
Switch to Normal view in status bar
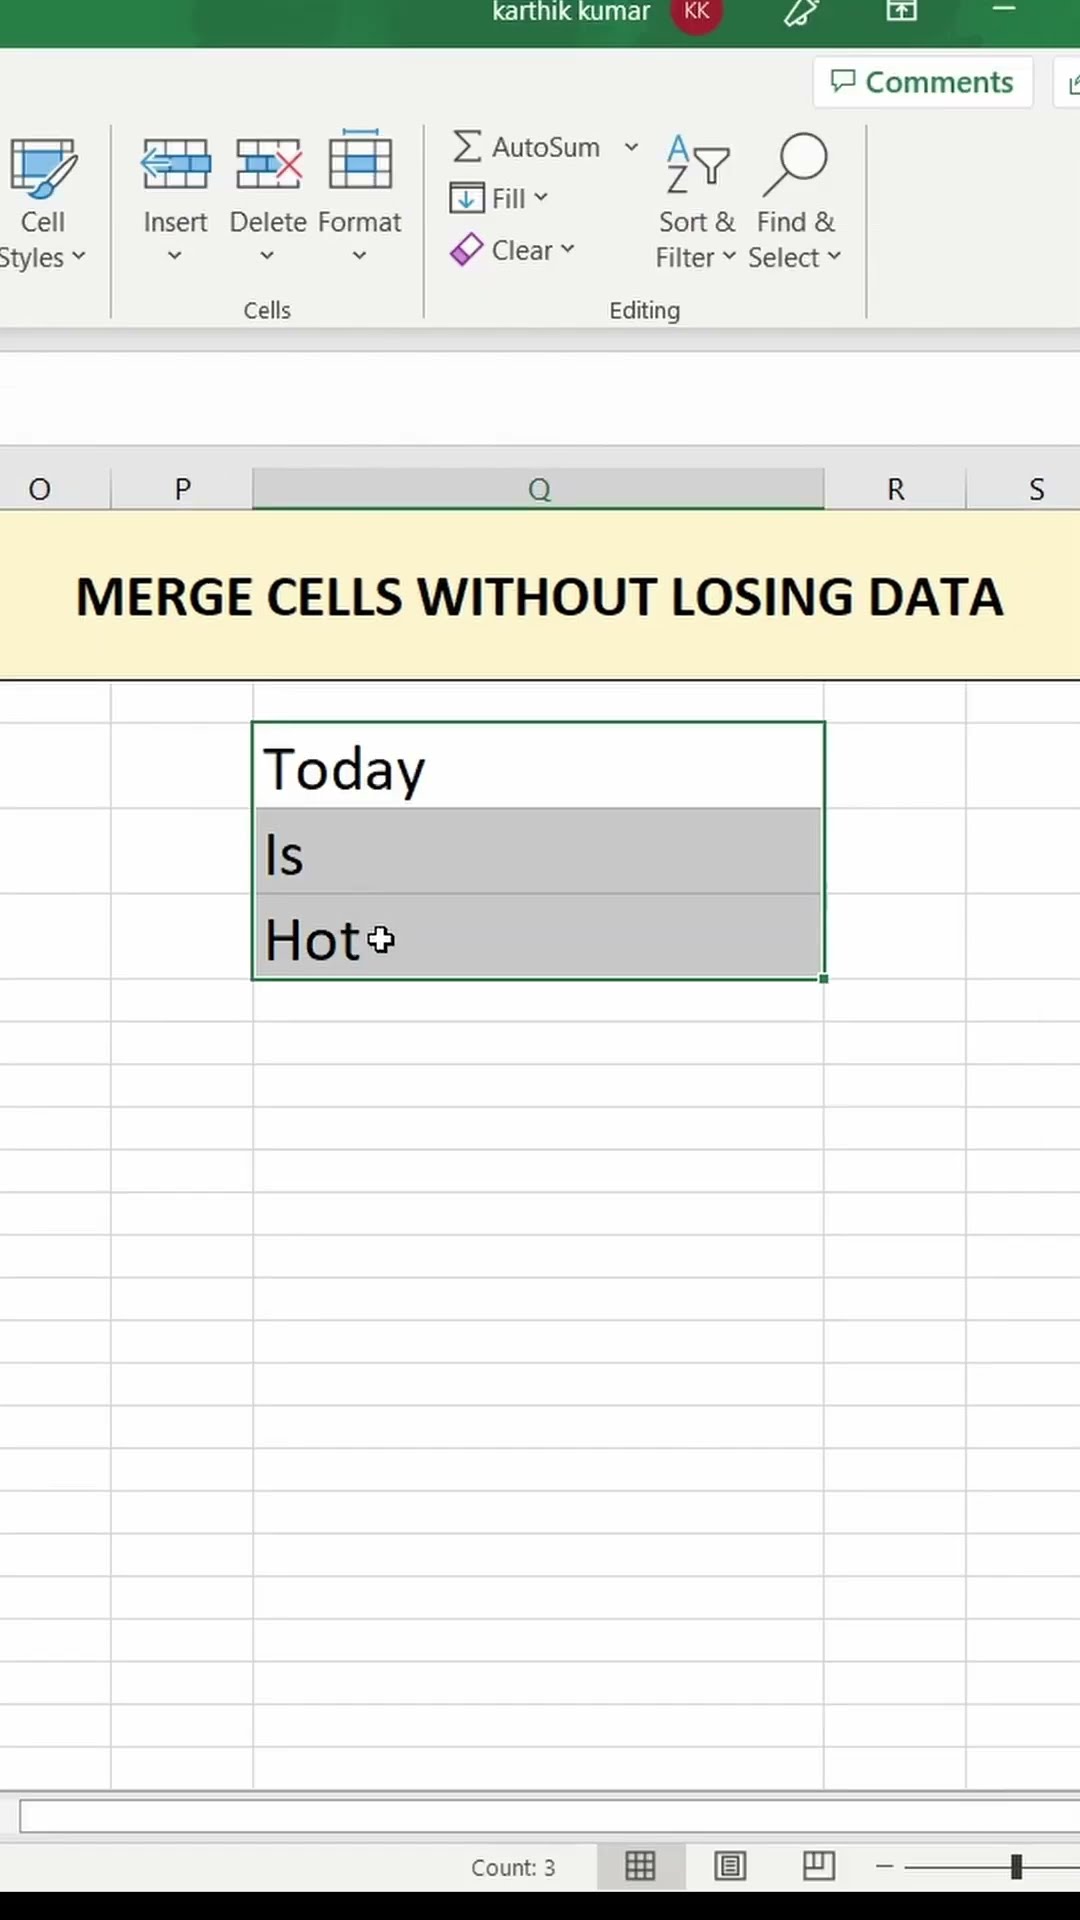pyautogui.click(x=640, y=1866)
